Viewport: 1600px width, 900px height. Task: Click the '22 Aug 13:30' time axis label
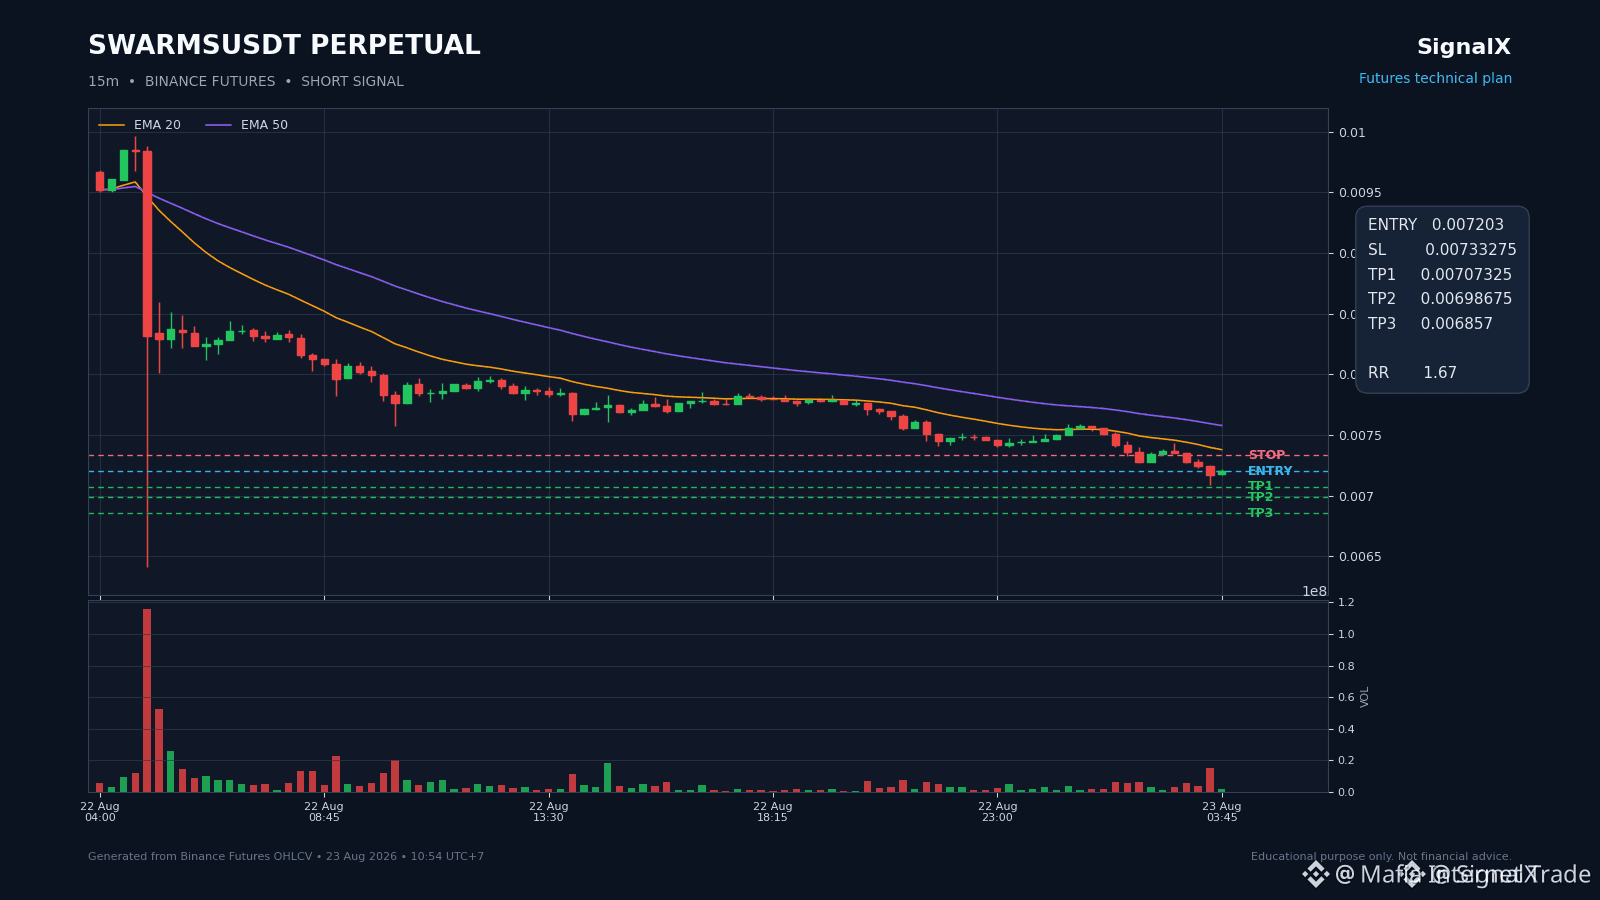click(548, 812)
